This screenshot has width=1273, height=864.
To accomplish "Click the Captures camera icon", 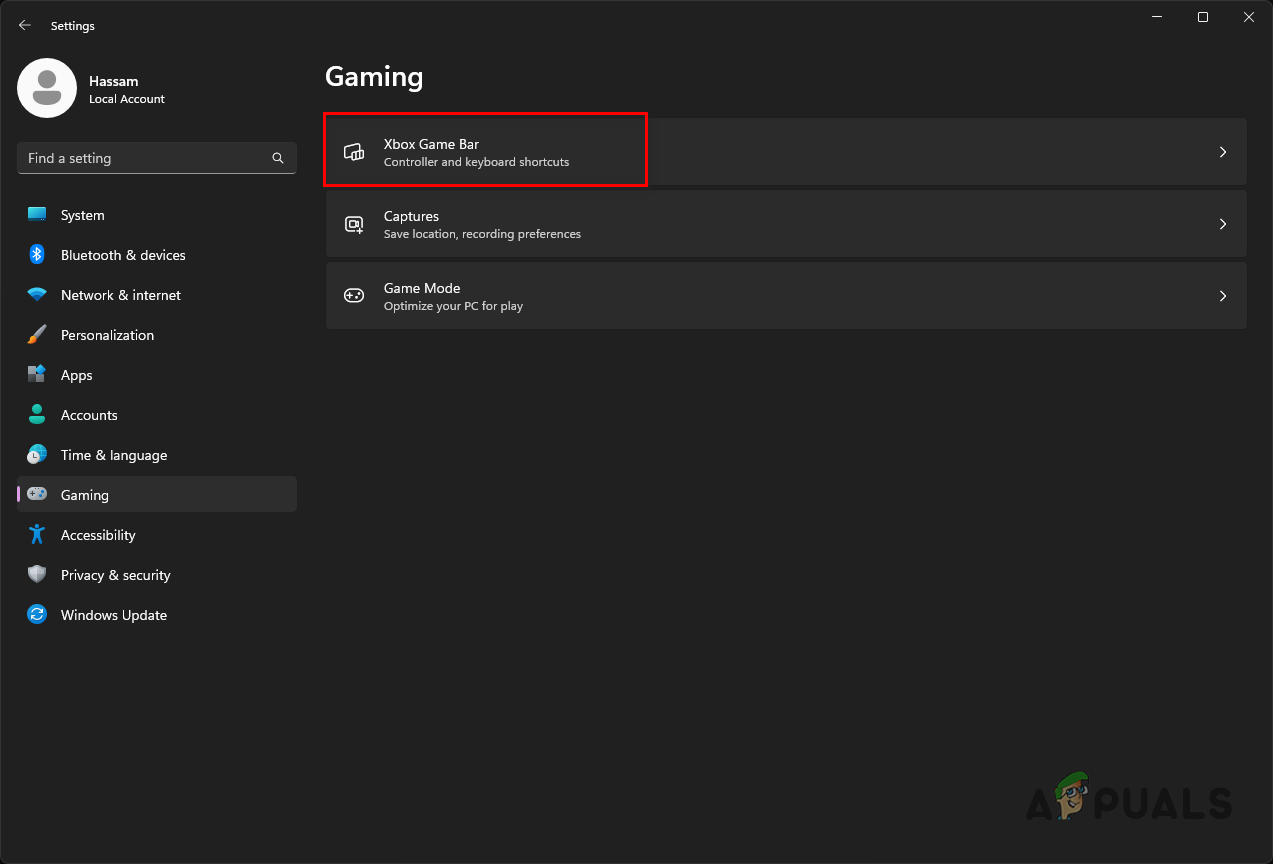I will point(354,224).
